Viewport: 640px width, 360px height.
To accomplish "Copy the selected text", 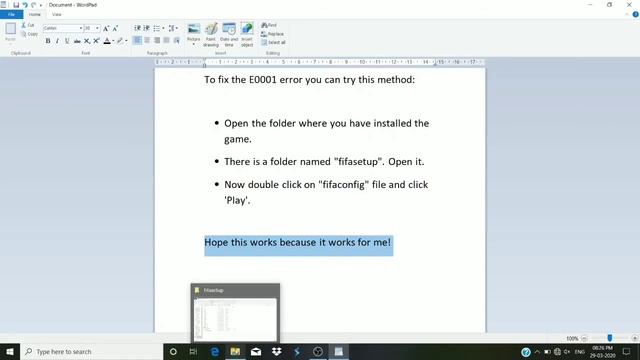I will coord(29,34).
